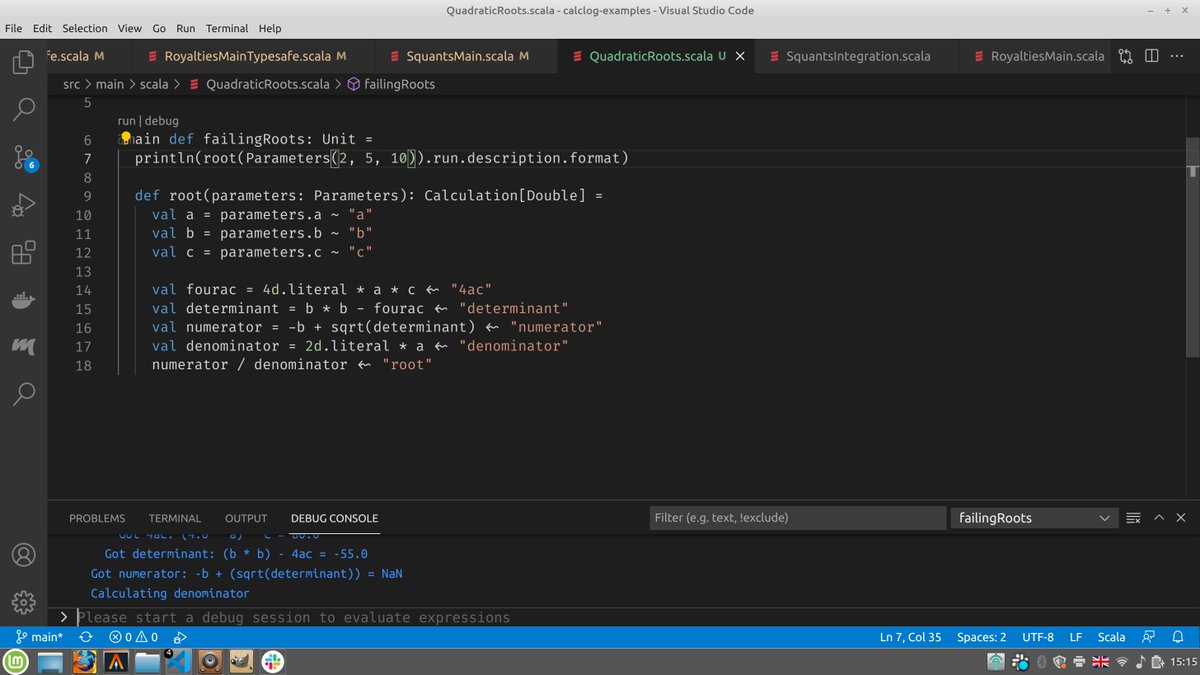The width and height of the screenshot is (1200, 675).
Task: Open the Linux Mint start menu
Action: click(16, 661)
